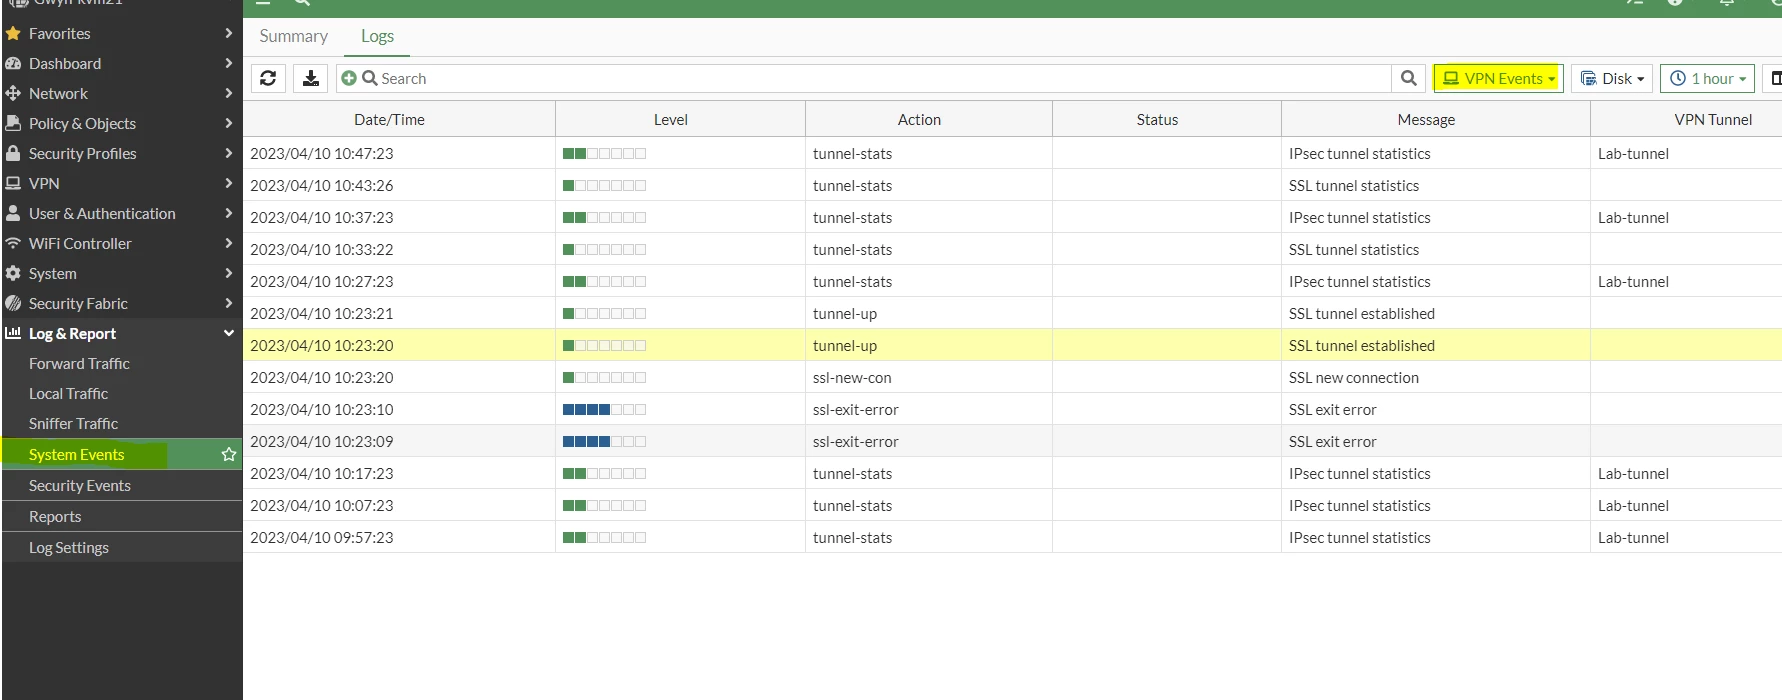Open the VPN Events log type dropdown
1782x700 pixels.
coord(1498,78)
